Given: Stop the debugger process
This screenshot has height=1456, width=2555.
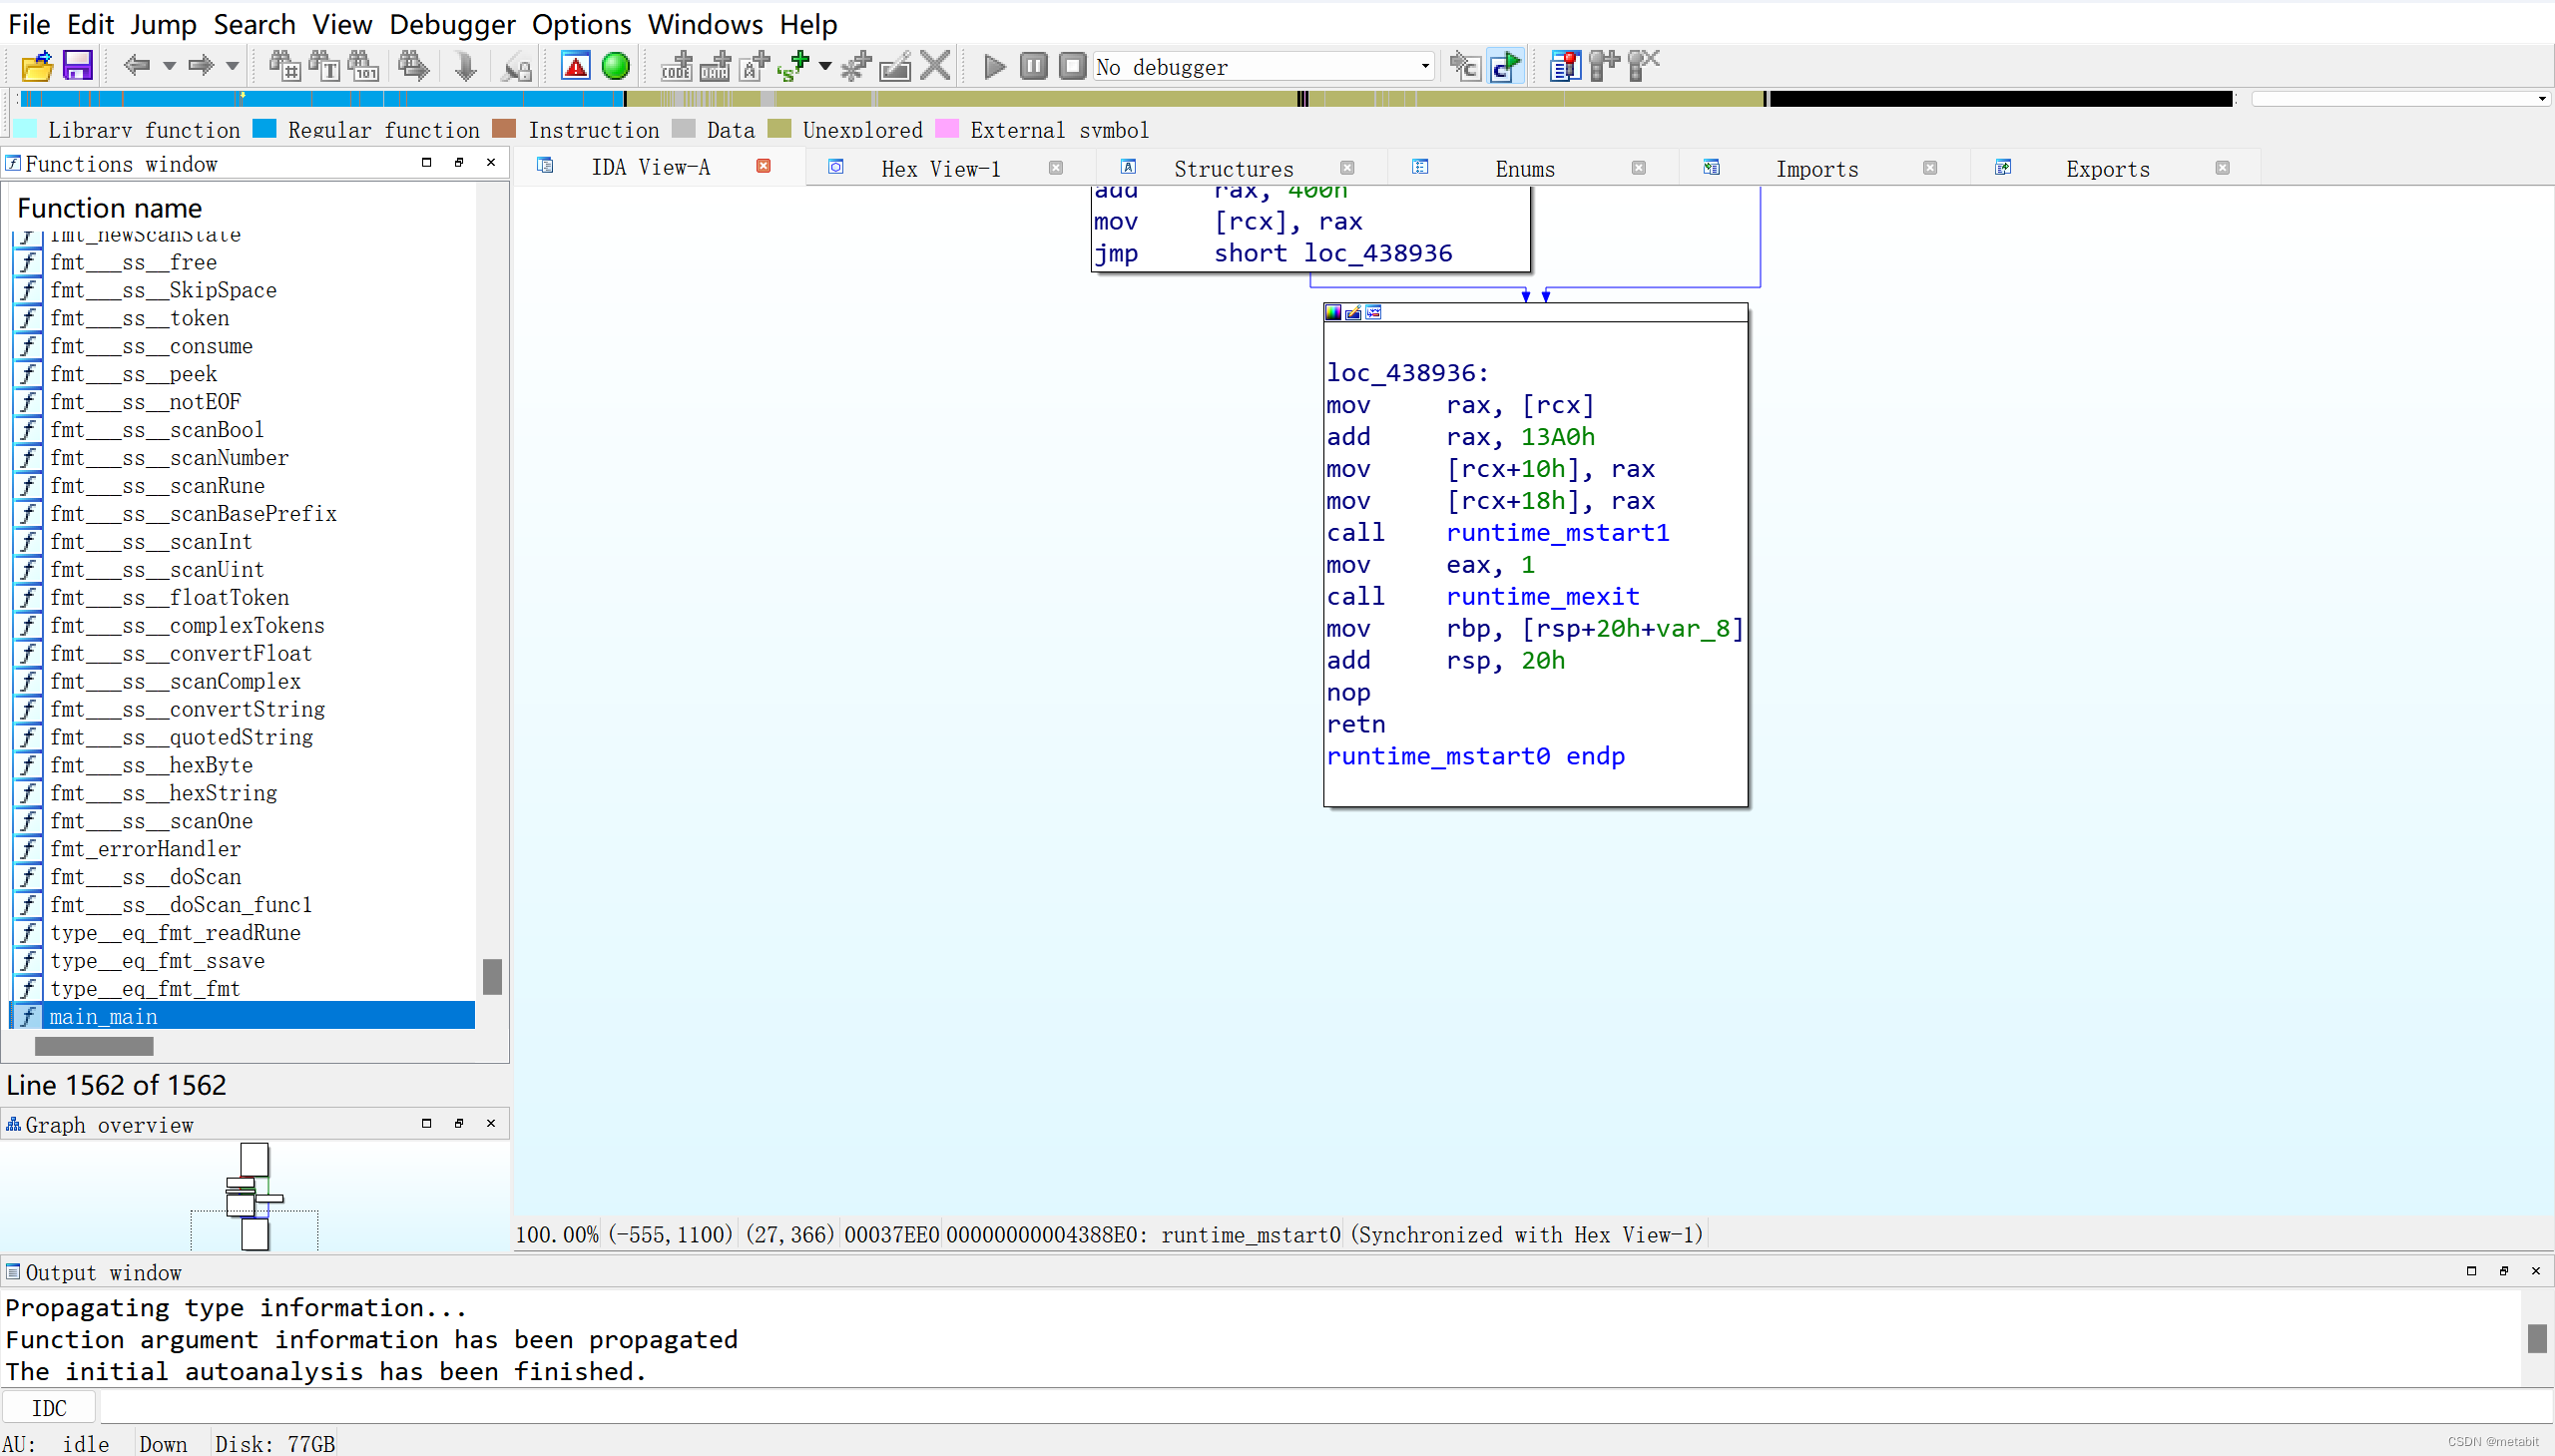Looking at the screenshot, I should click(1072, 67).
